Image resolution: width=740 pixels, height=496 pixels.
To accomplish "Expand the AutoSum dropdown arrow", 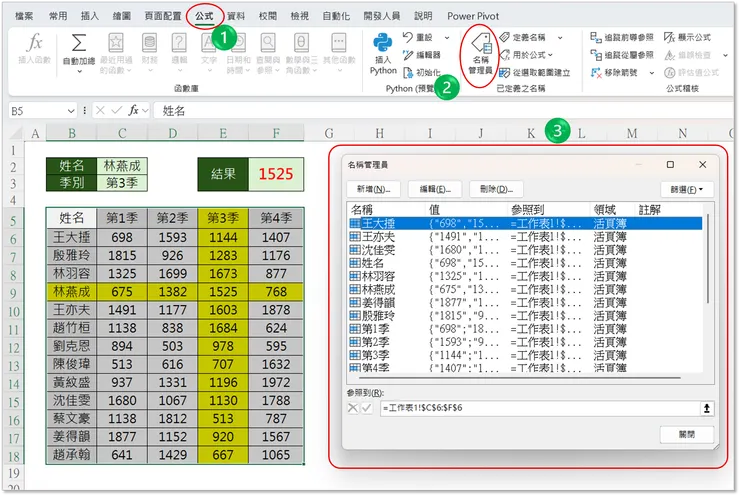I will [79, 71].
